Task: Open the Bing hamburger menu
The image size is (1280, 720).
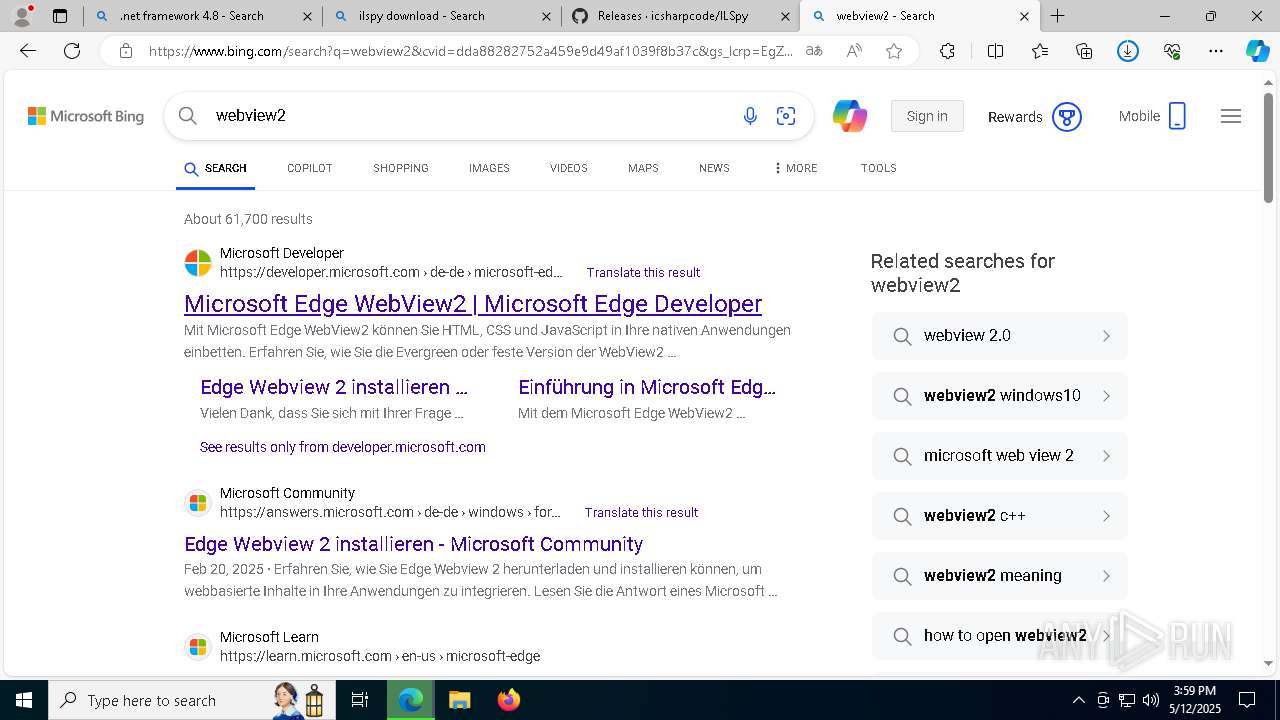Action: [x=1231, y=116]
